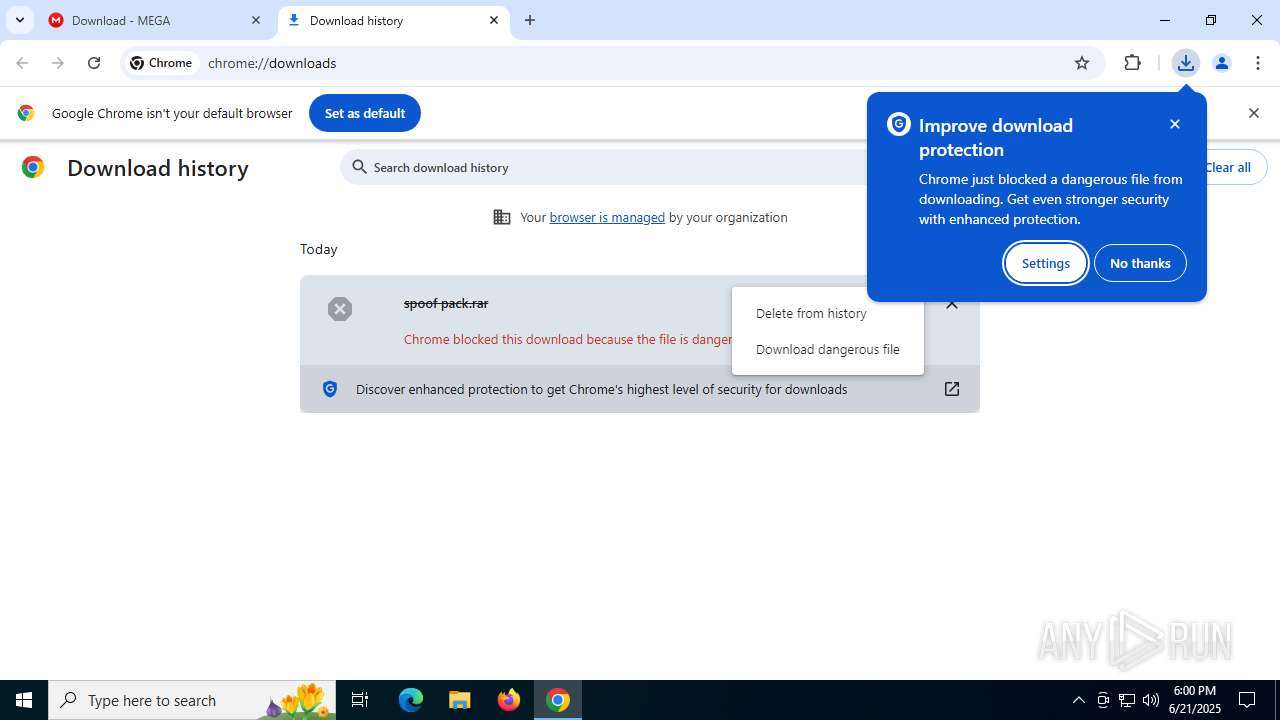Open the notification center icon
The height and width of the screenshot is (720, 1280).
tap(1248, 700)
